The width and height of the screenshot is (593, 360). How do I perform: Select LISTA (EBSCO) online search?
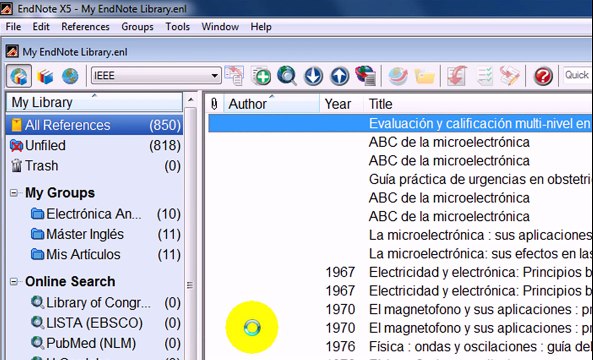106,323
